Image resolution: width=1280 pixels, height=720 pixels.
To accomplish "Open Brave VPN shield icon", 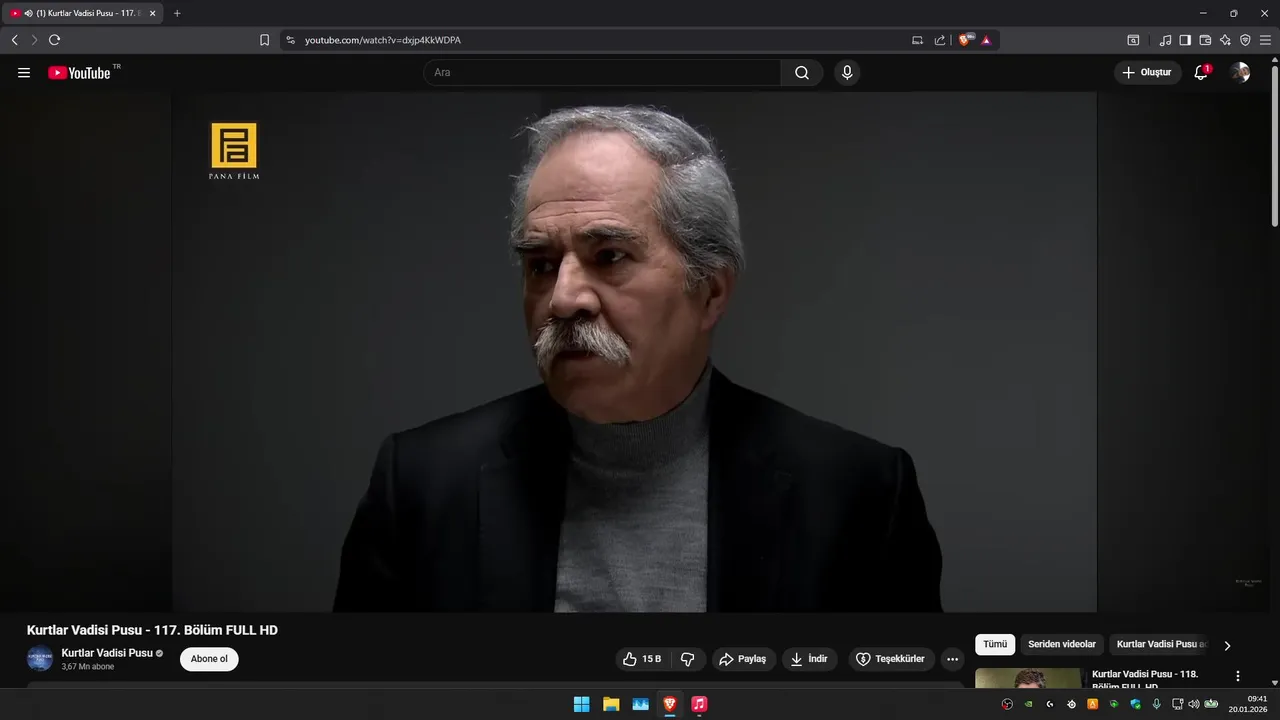I will tap(1245, 40).
